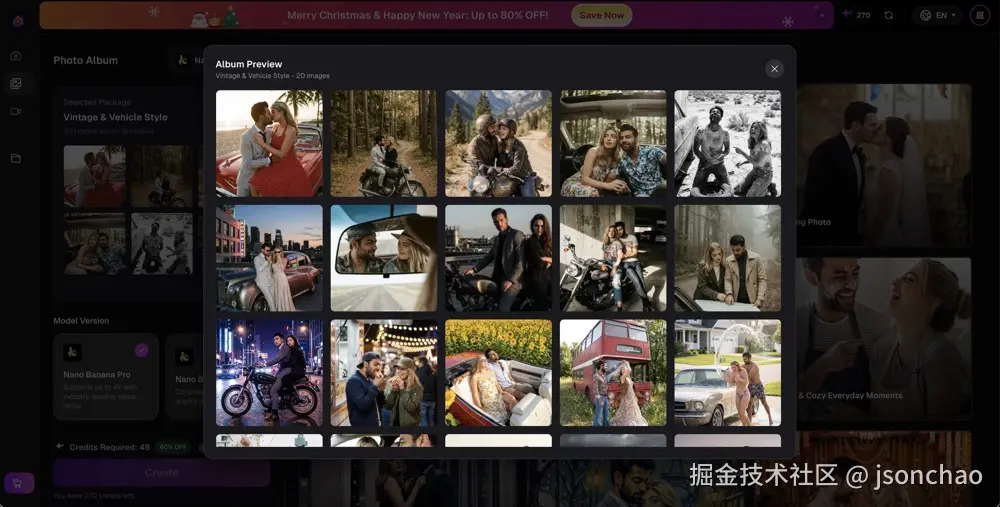Click the Vintage & Vehicle Style package title
The width and height of the screenshot is (1000, 507).
click(115, 117)
